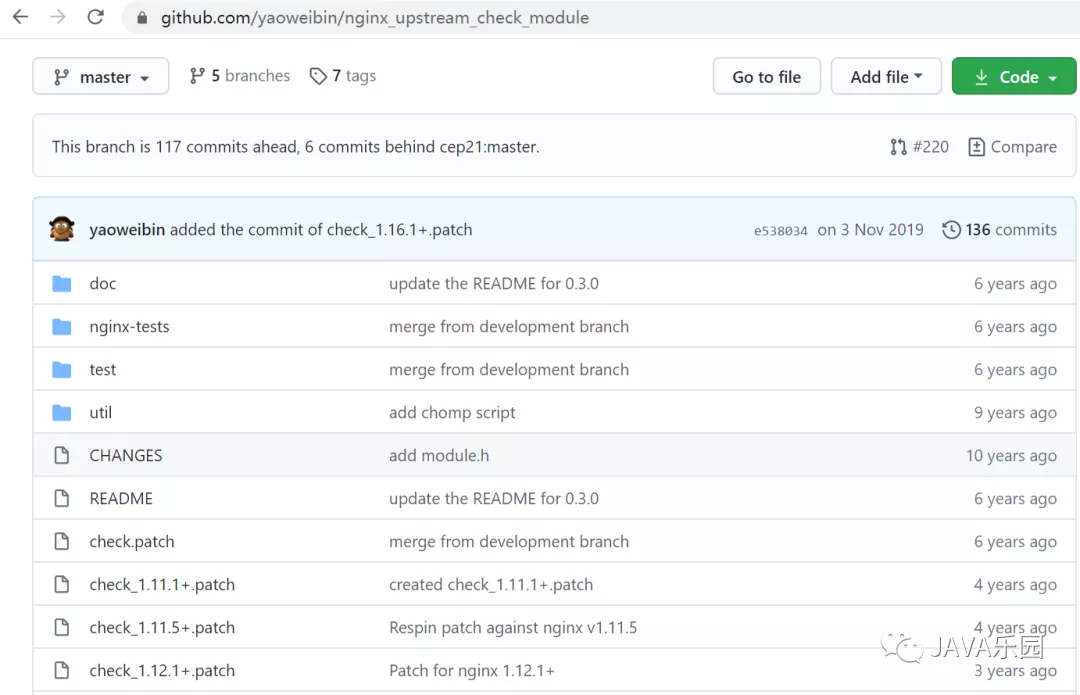
Task: Reload the page with the refresh icon
Action: point(96,17)
